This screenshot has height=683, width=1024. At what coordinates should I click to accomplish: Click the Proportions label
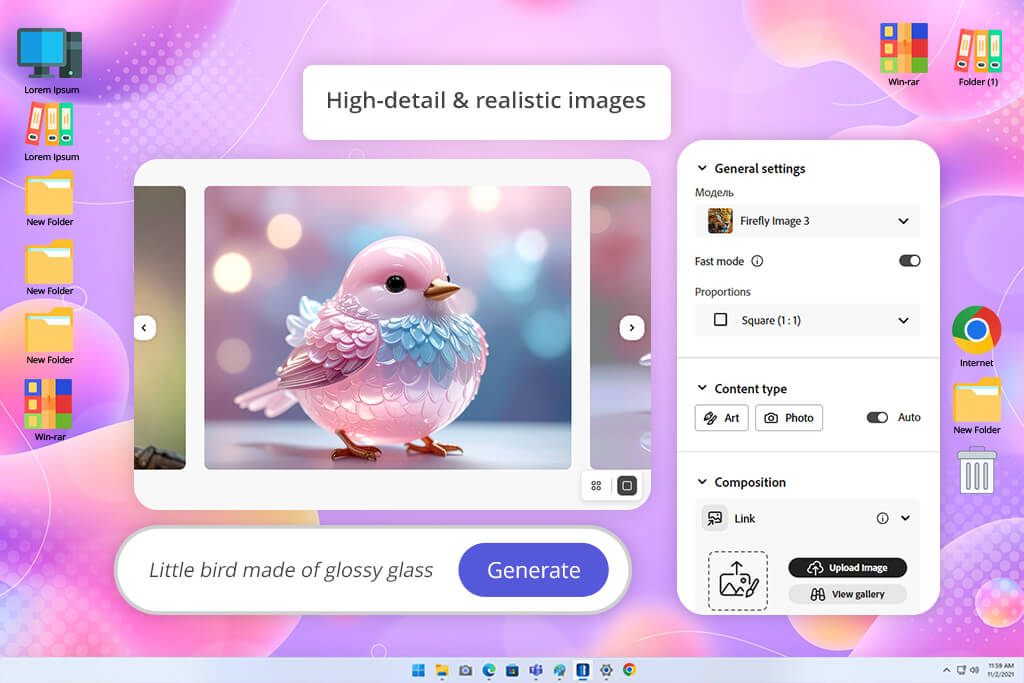pos(722,292)
